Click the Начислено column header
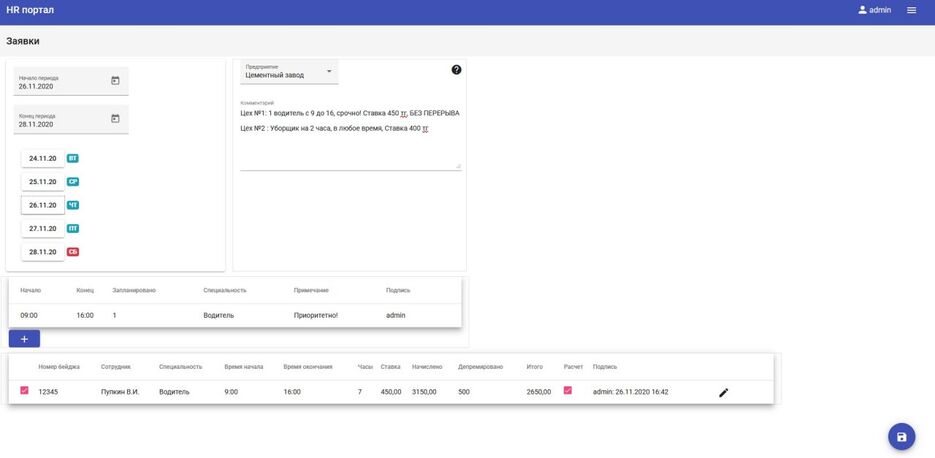This screenshot has width=935, height=458. pyautogui.click(x=428, y=367)
